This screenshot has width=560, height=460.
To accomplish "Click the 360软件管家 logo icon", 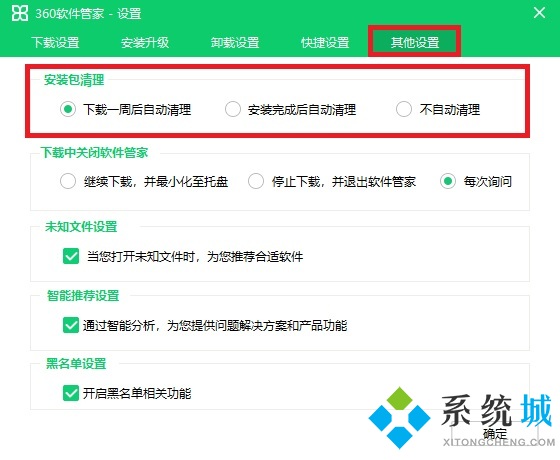I will coord(20,13).
